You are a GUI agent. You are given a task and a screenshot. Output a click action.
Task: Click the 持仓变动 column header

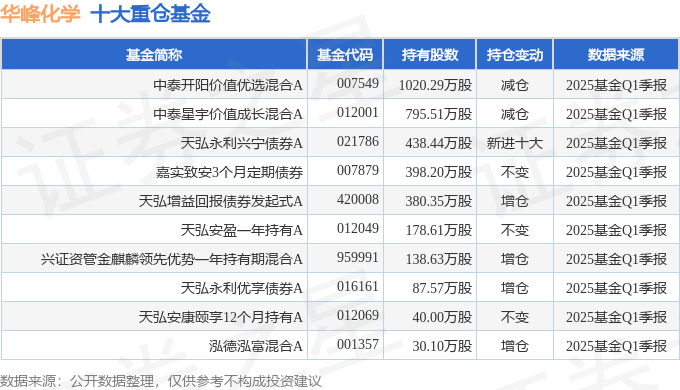point(515,55)
